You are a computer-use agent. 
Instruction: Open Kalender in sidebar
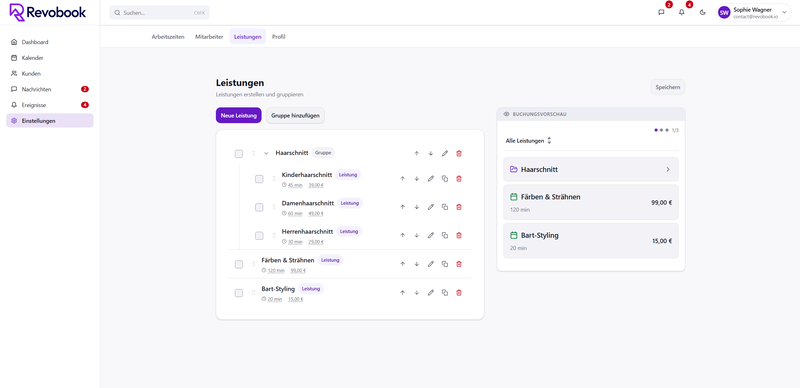(x=49, y=58)
